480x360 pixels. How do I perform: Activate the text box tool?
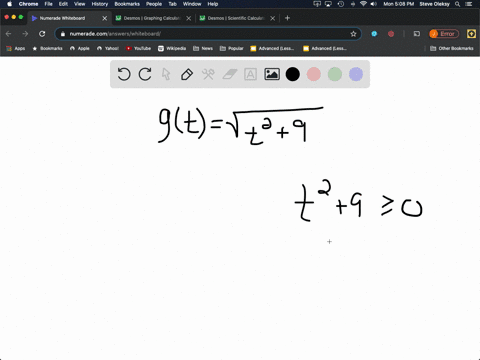pyautogui.click(x=250, y=74)
